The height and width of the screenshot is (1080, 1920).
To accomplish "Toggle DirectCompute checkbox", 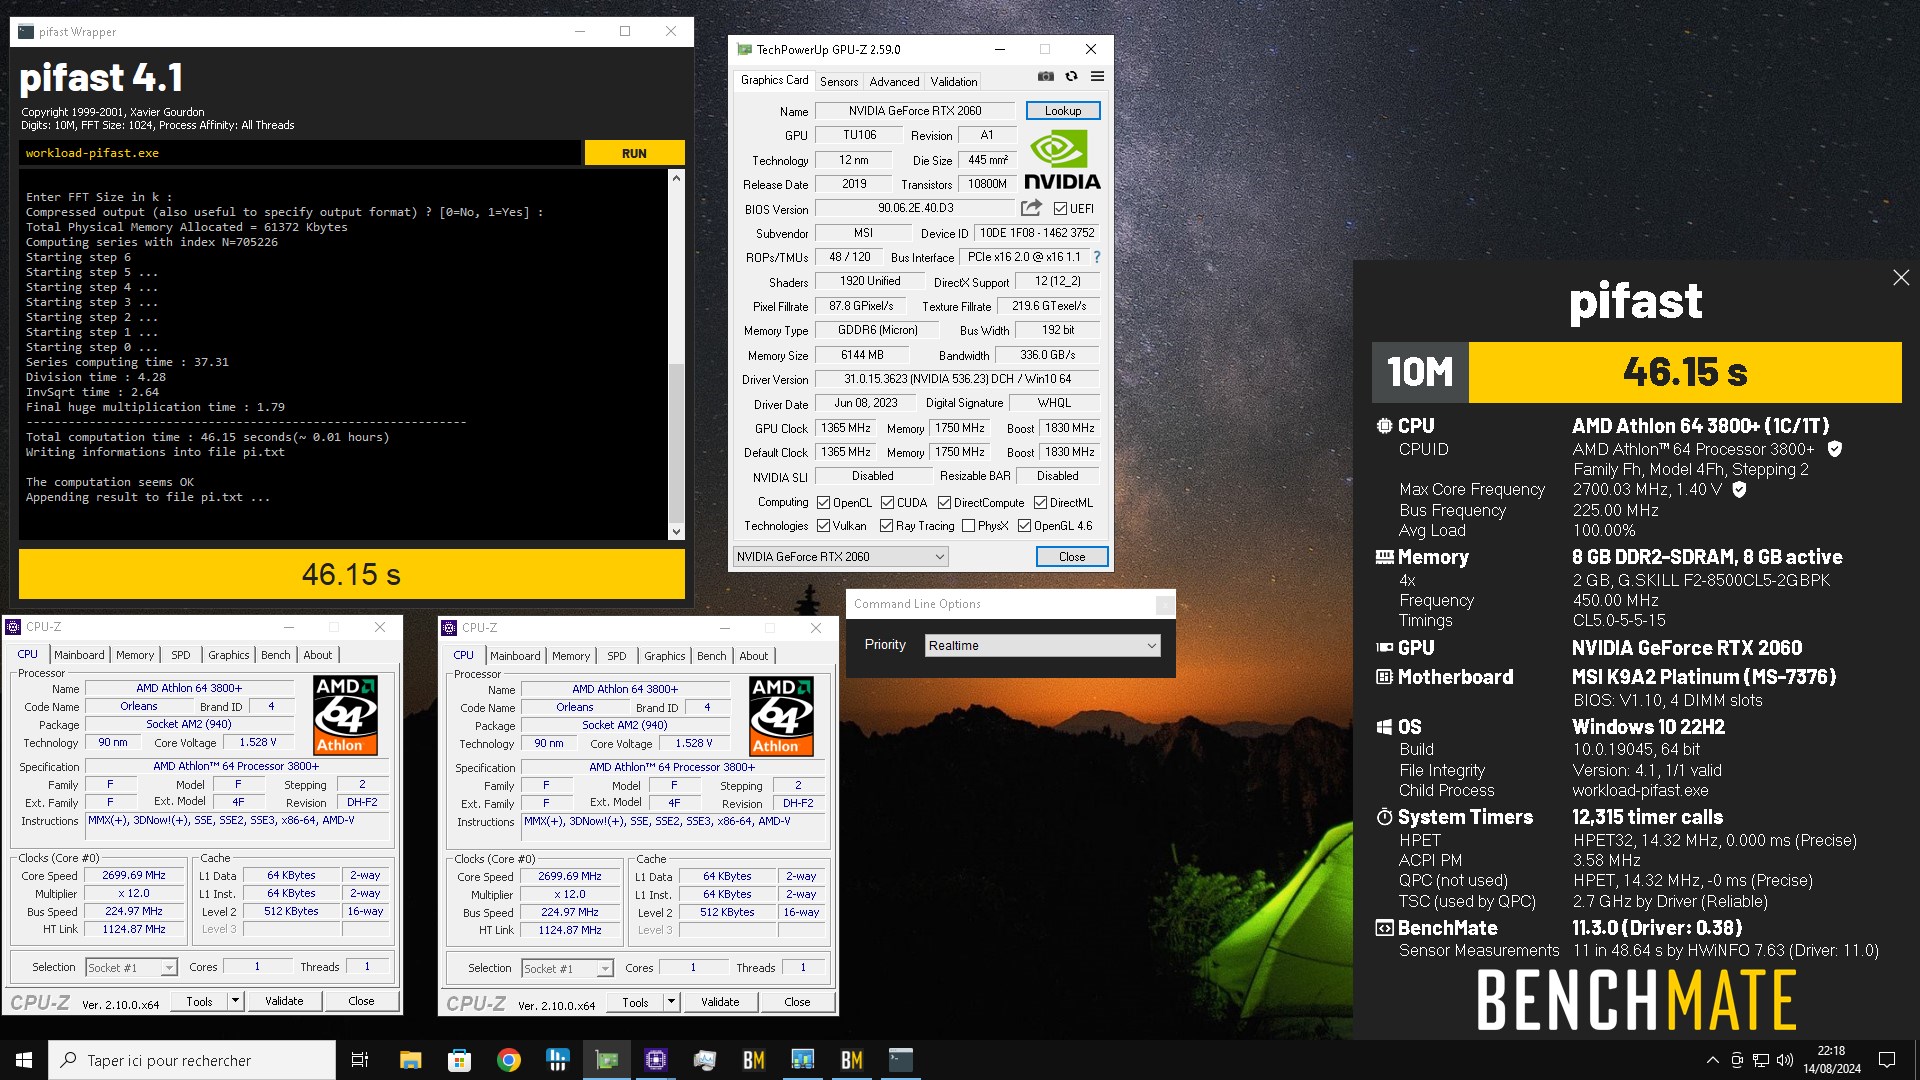I will pos(944,502).
